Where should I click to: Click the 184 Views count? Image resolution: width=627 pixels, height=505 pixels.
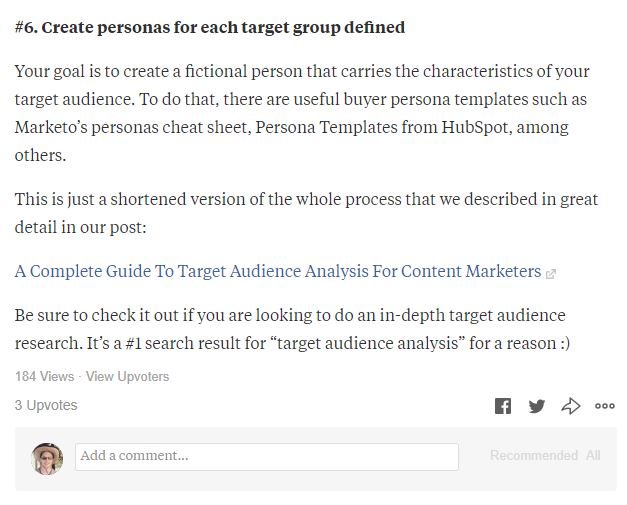[44, 376]
